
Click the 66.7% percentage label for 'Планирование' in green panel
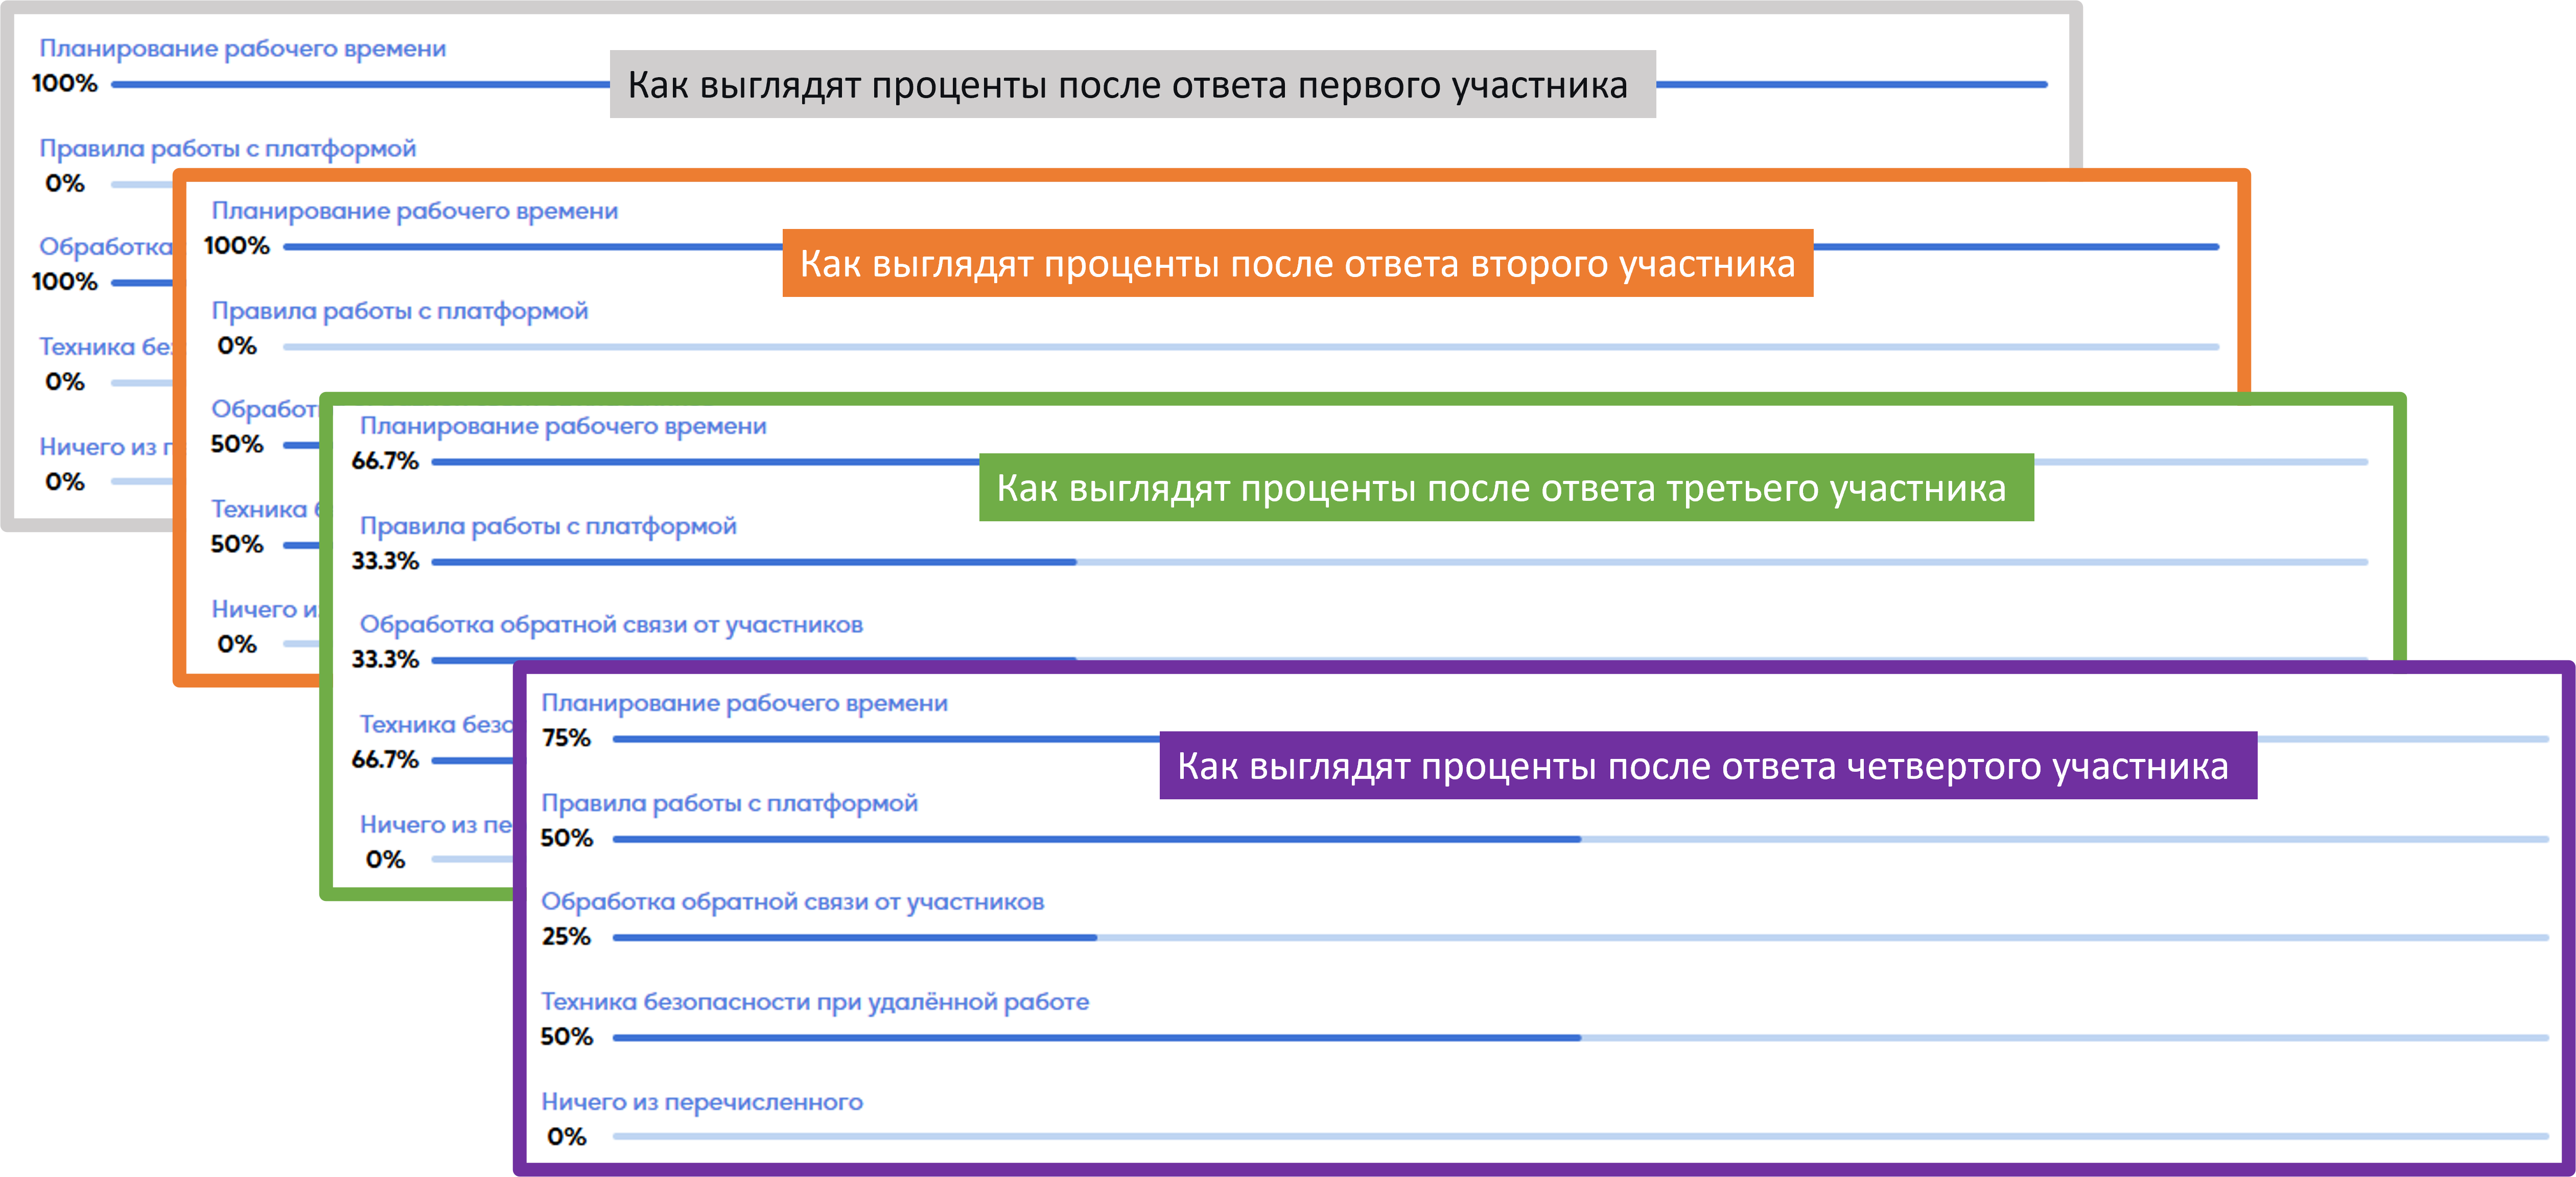pyautogui.click(x=385, y=461)
